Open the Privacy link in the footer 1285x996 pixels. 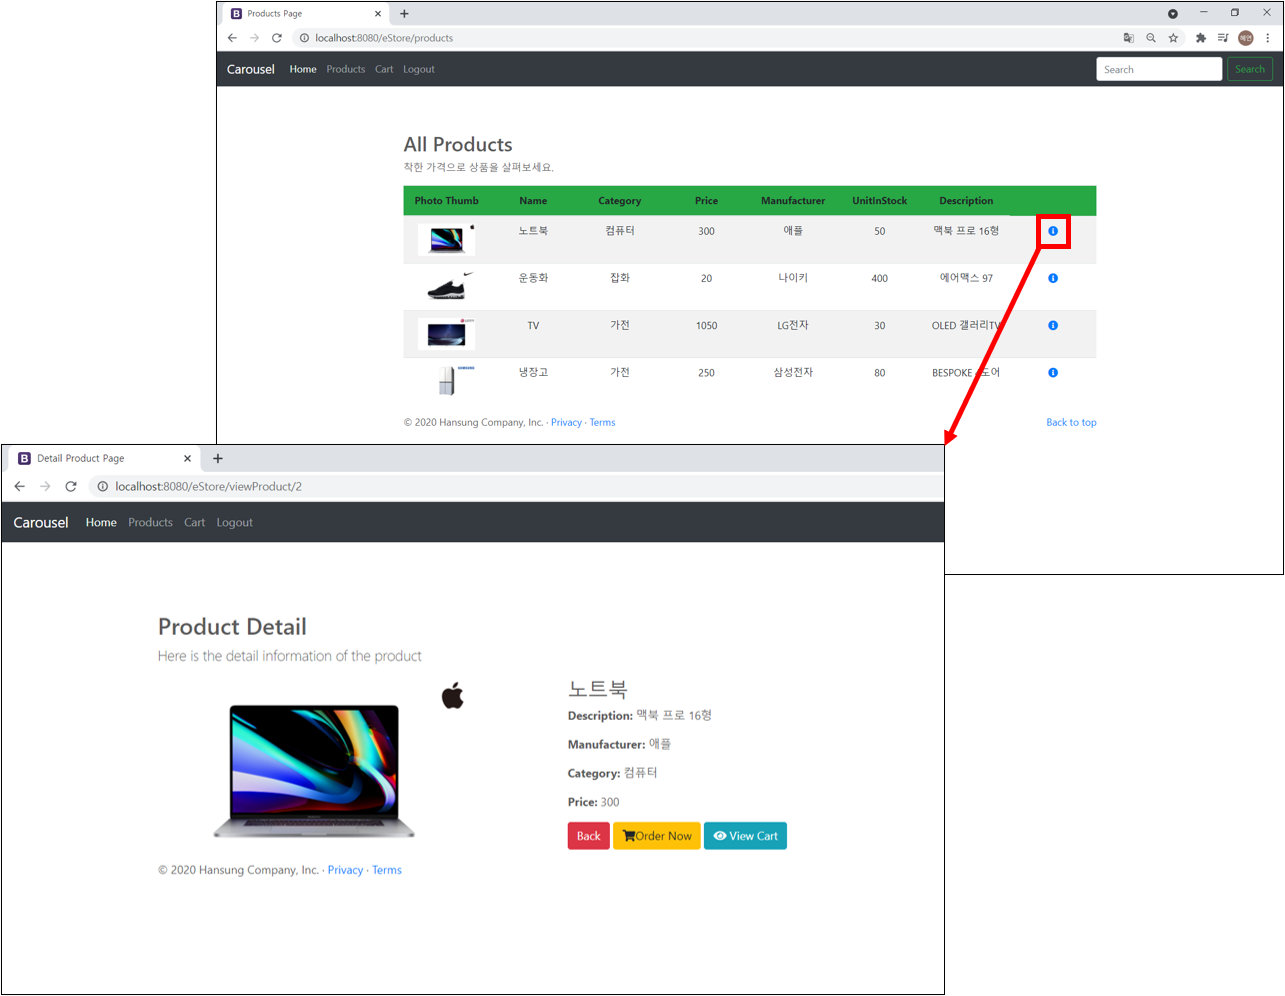click(345, 870)
